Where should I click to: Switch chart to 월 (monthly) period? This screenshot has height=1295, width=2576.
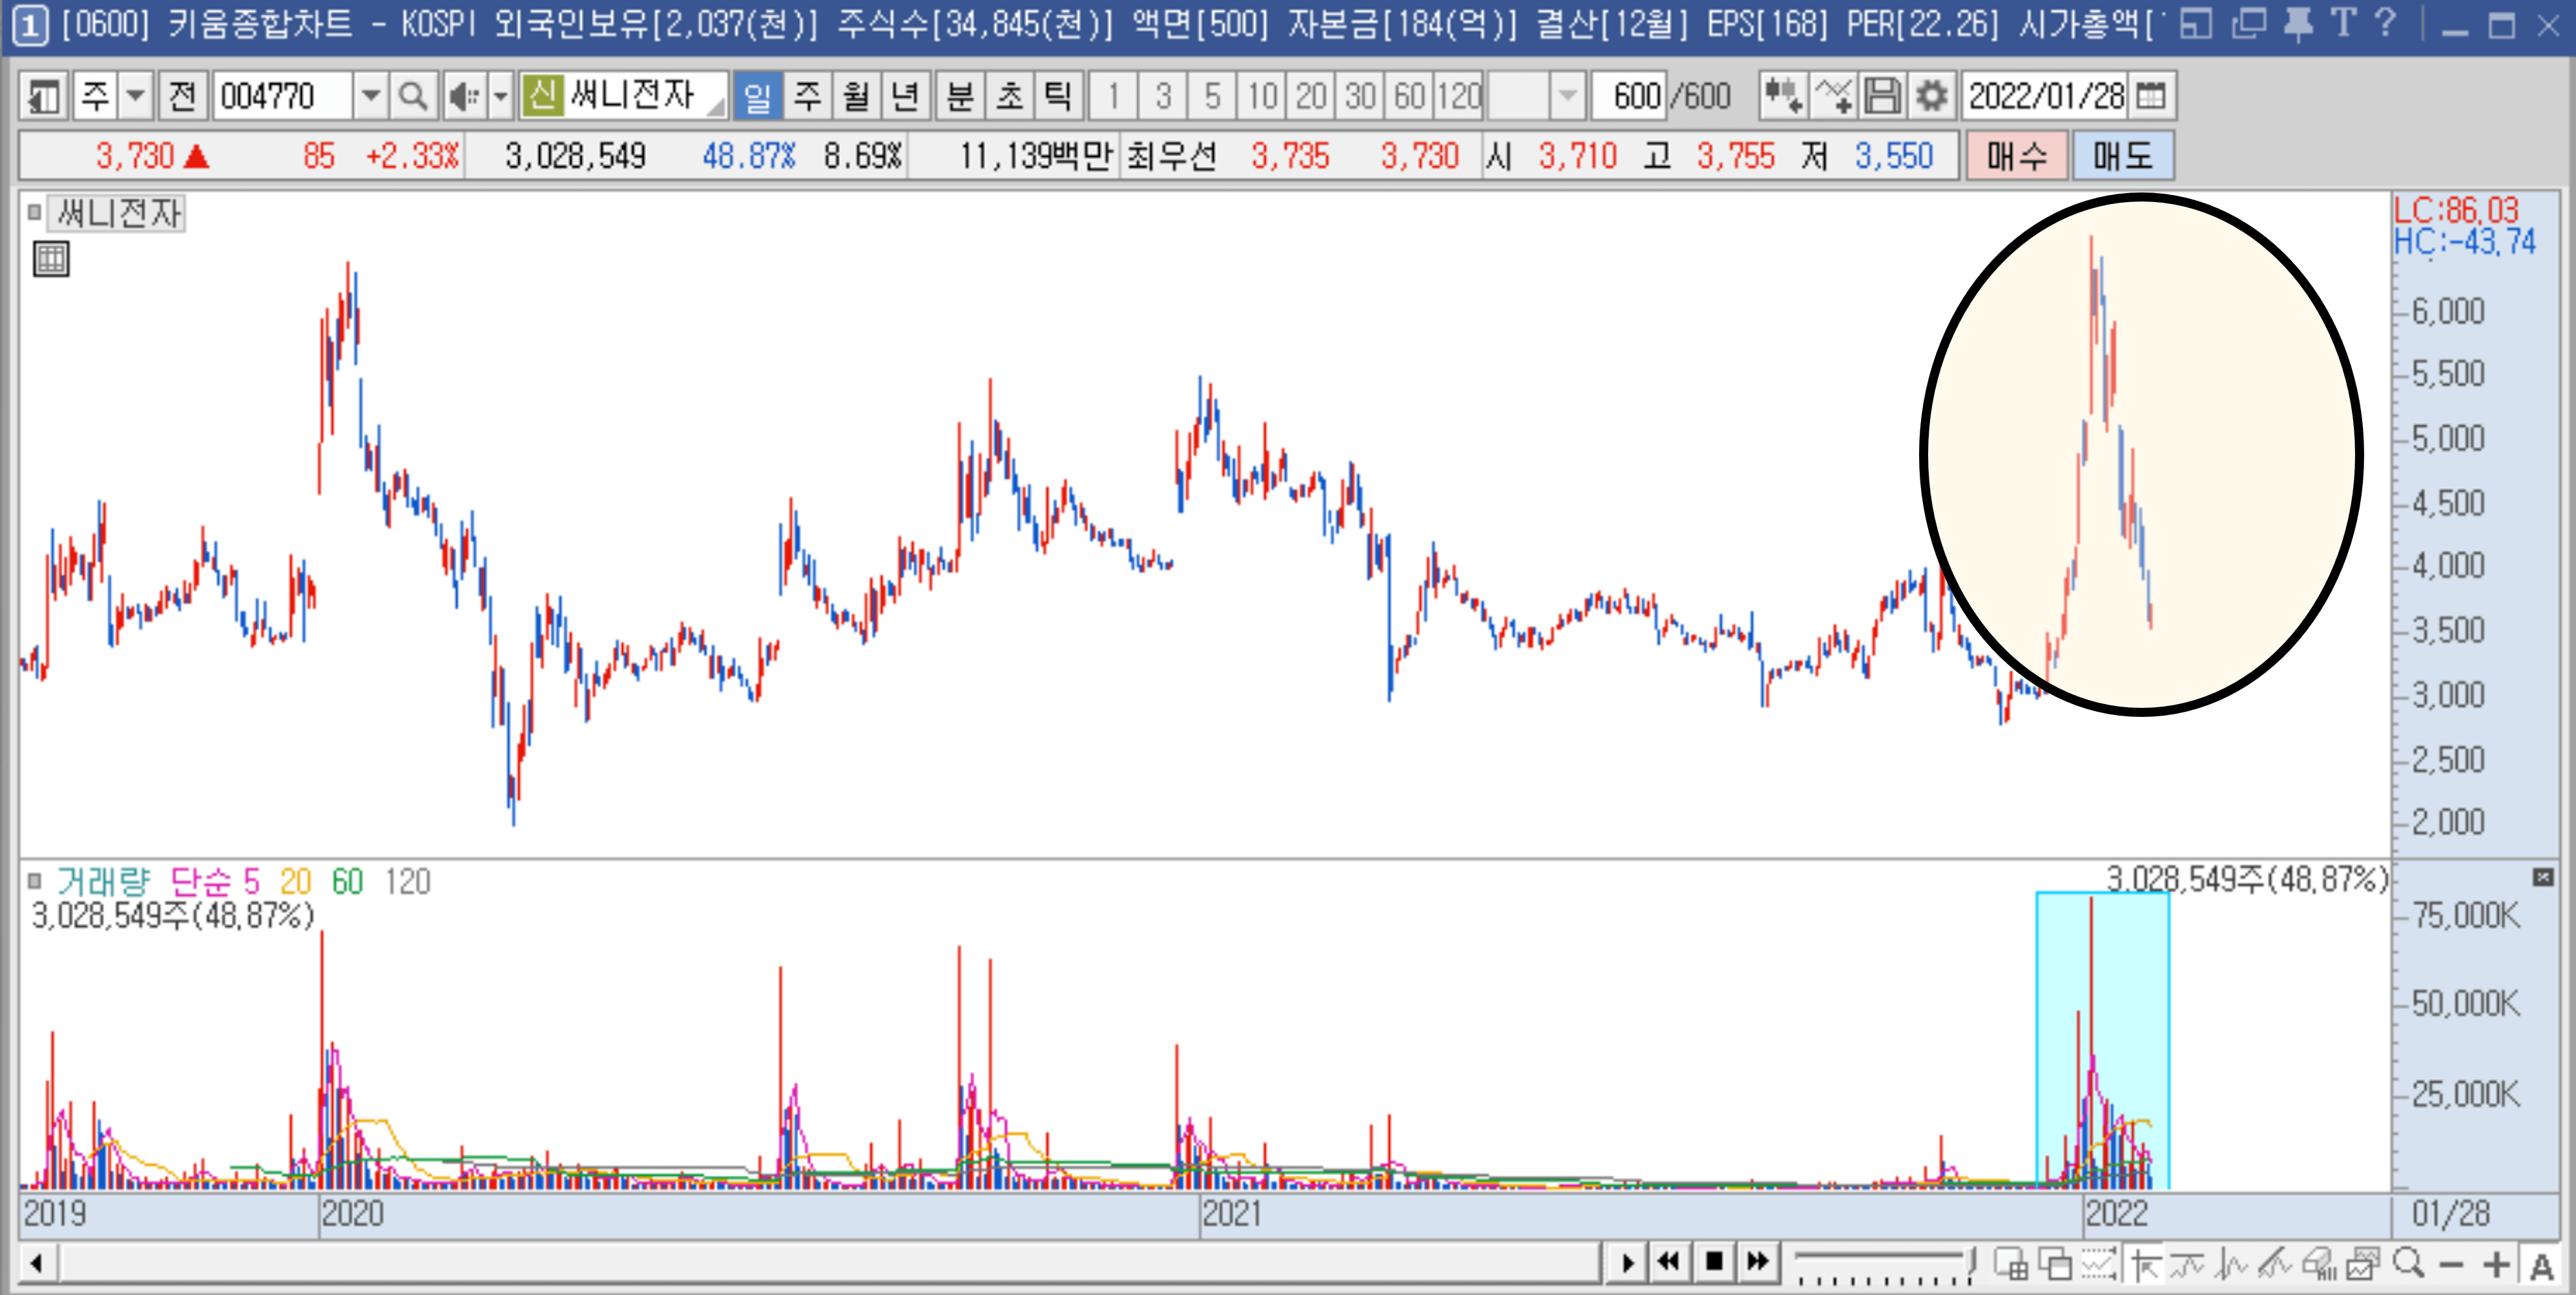pyautogui.click(x=856, y=97)
